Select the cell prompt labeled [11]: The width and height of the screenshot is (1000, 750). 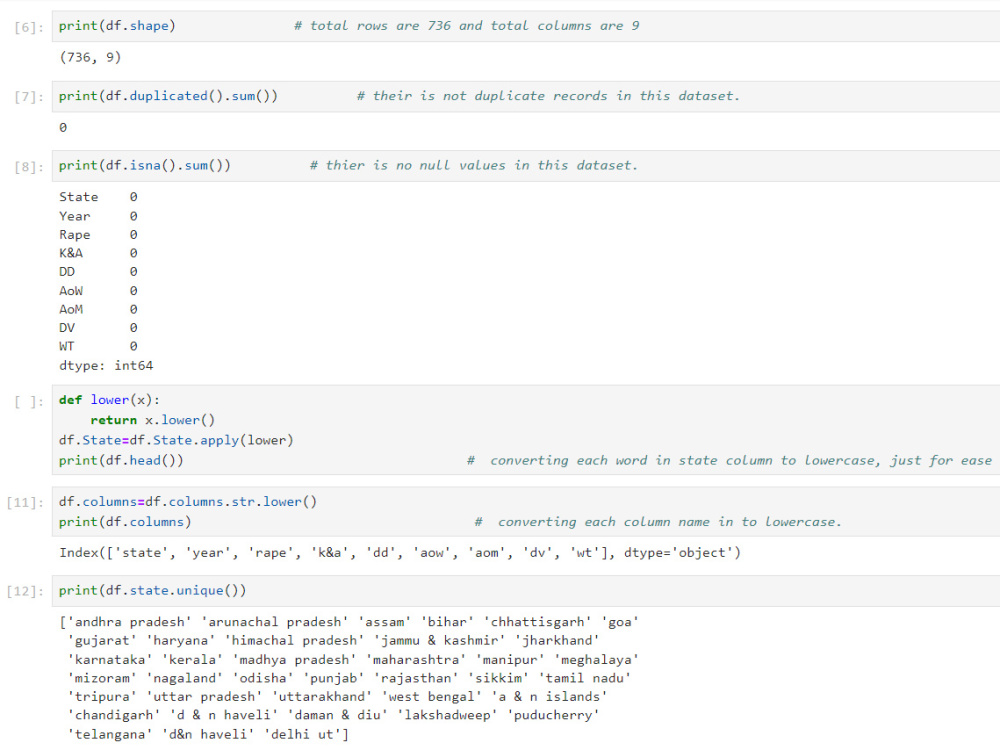(26, 503)
